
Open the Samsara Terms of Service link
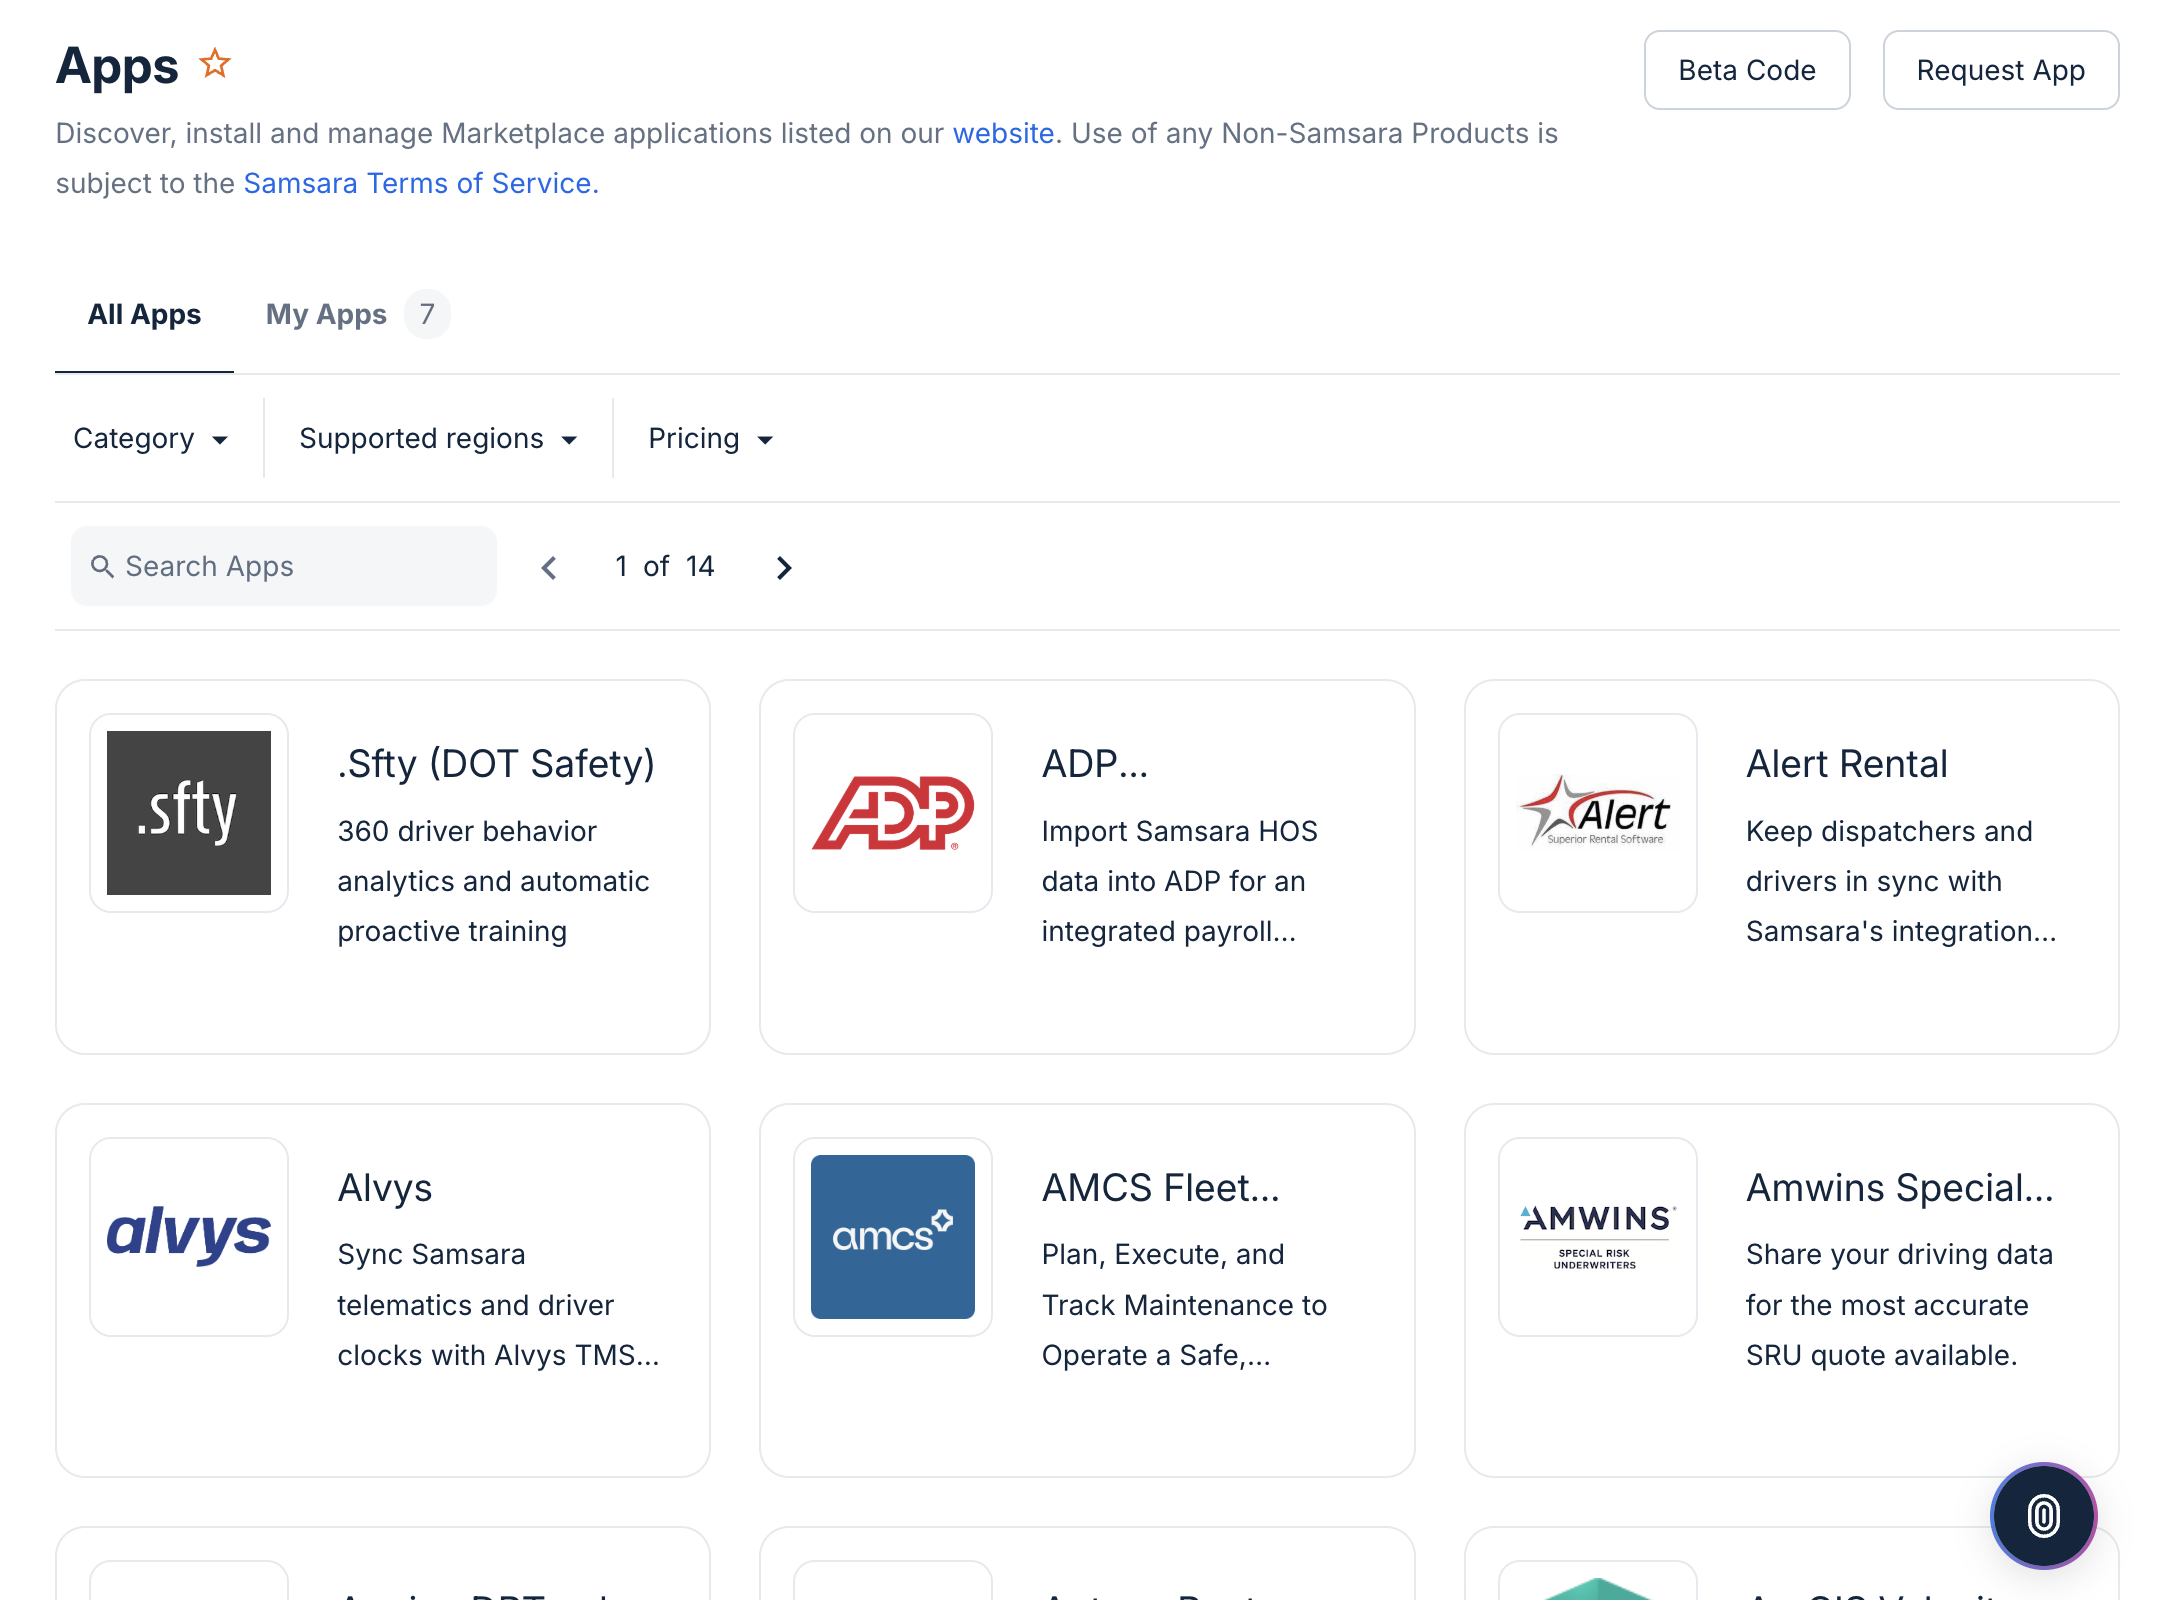click(421, 183)
